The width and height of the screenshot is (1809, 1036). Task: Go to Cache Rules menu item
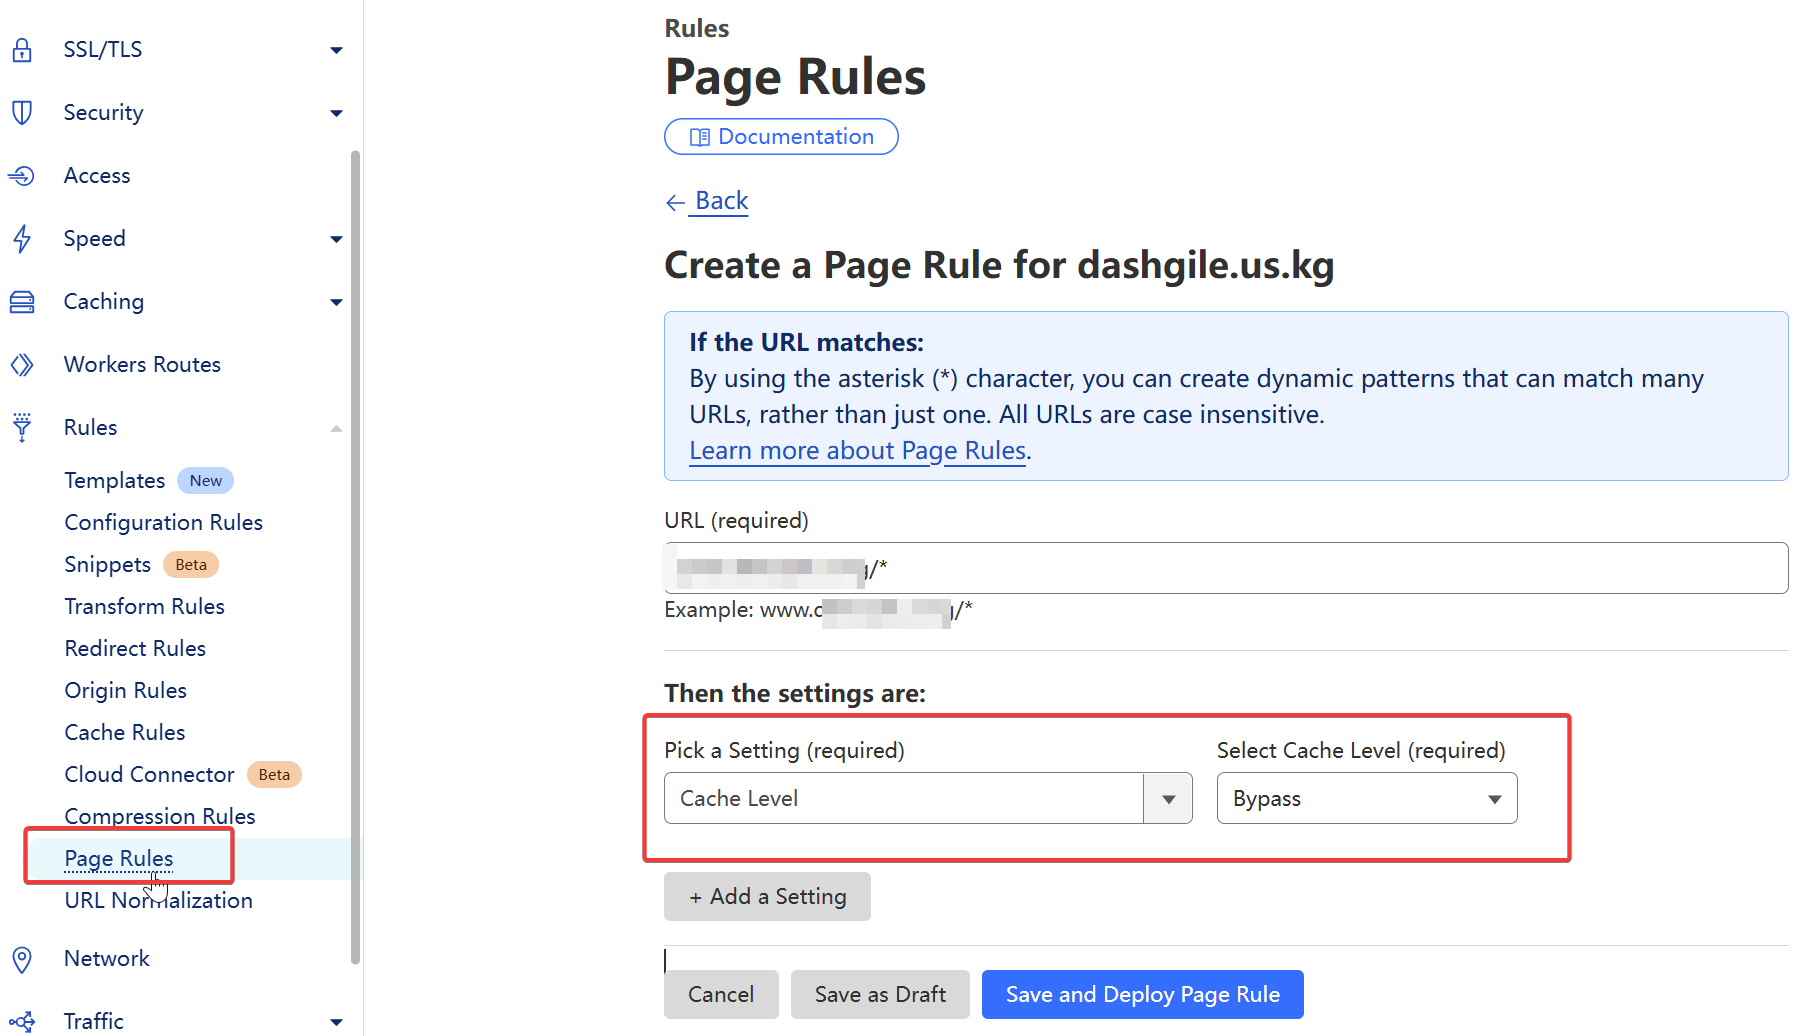tap(125, 733)
